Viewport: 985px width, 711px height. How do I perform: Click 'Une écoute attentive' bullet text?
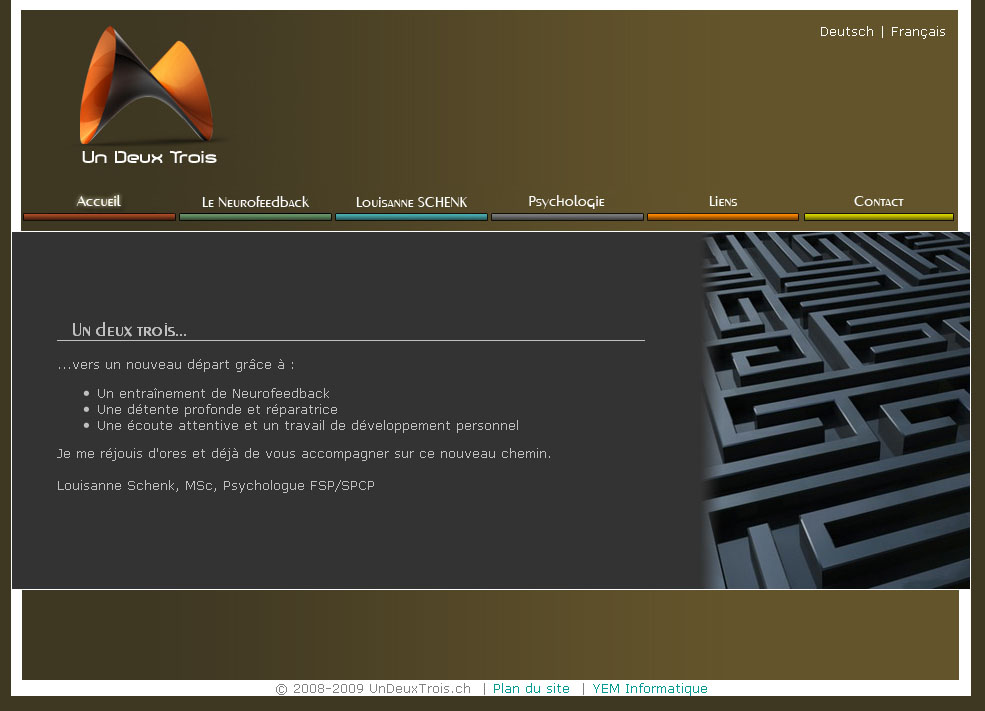coord(308,426)
